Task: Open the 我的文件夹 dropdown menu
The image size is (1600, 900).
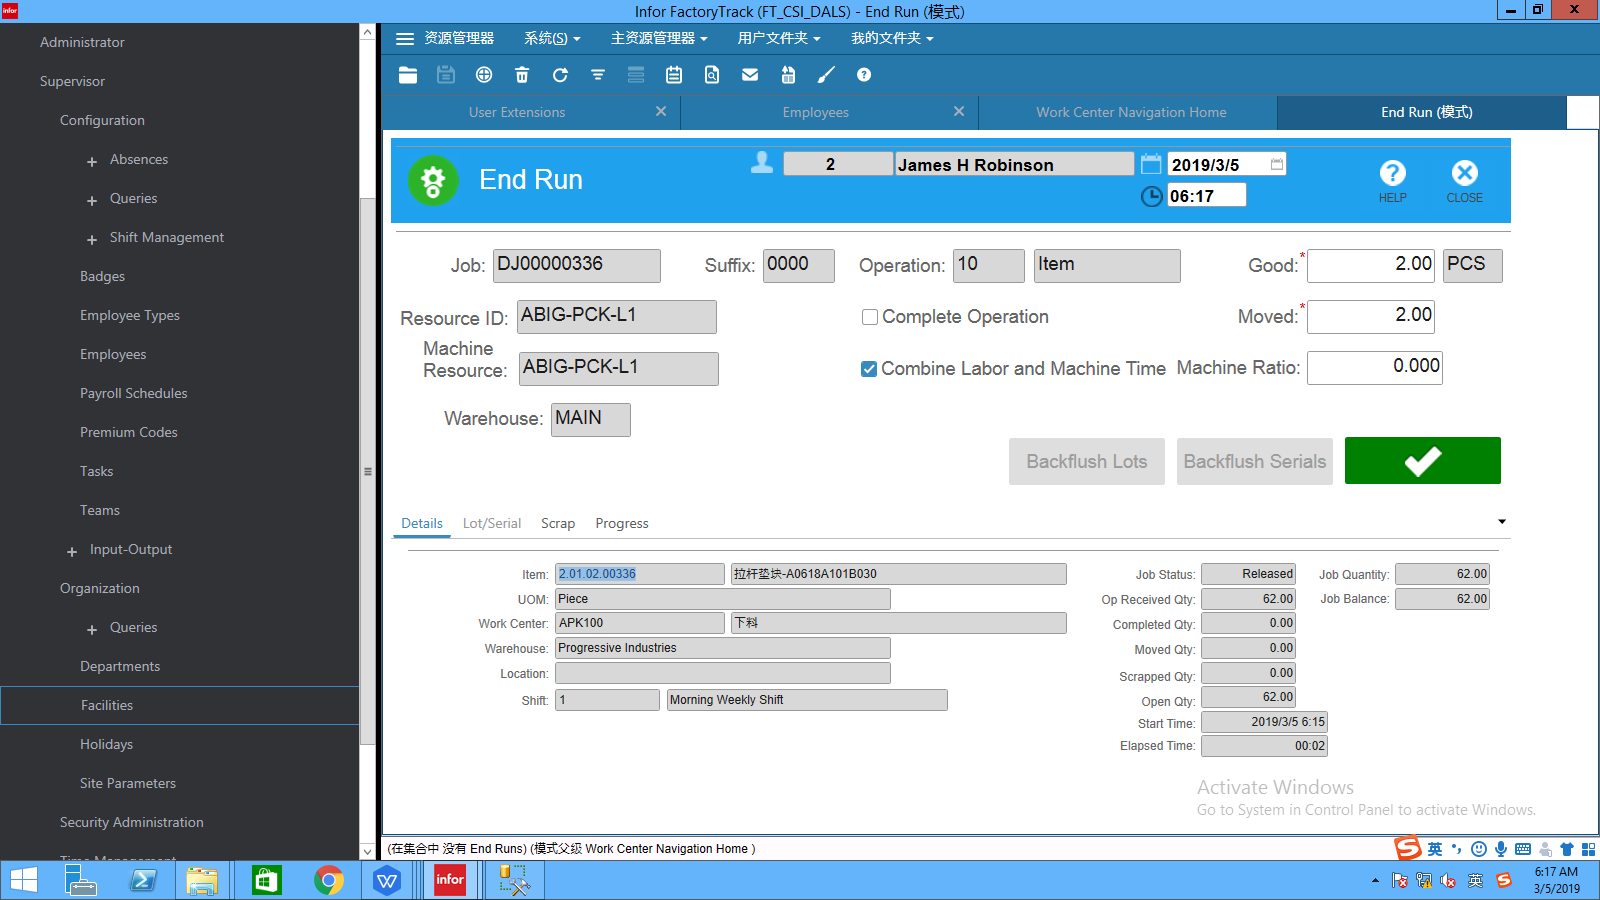Action: (892, 39)
